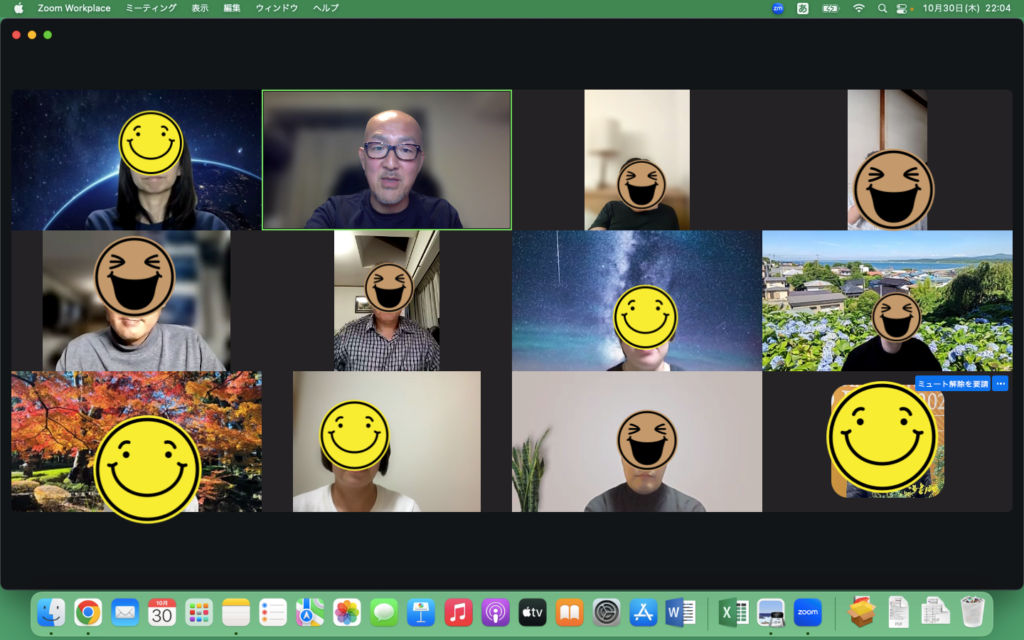Open the 表示 menu in the menu bar
This screenshot has width=1024, height=640.
pyautogui.click(x=200, y=8)
